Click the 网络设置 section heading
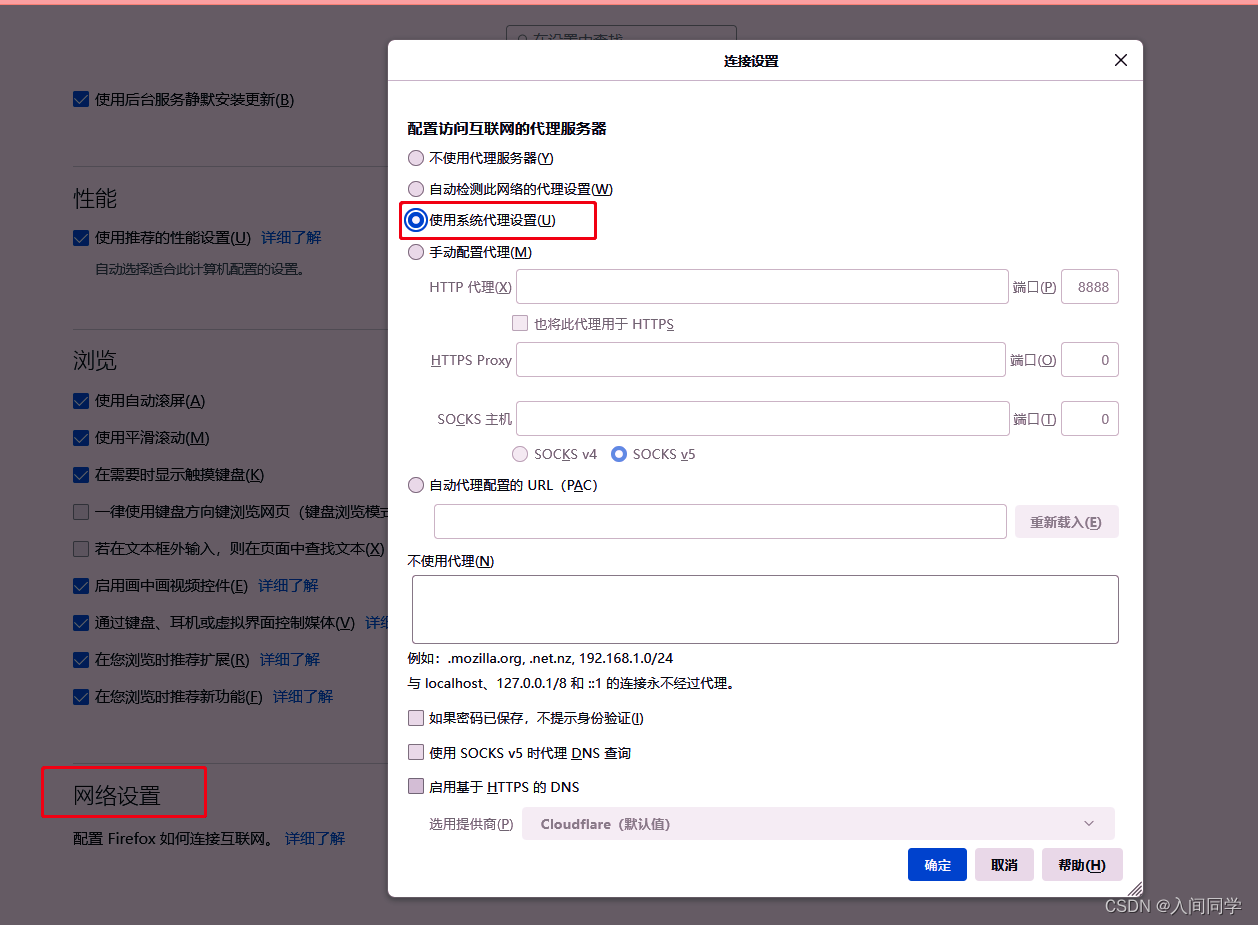The width and height of the screenshot is (1258, 925). (x=117, y=796)
